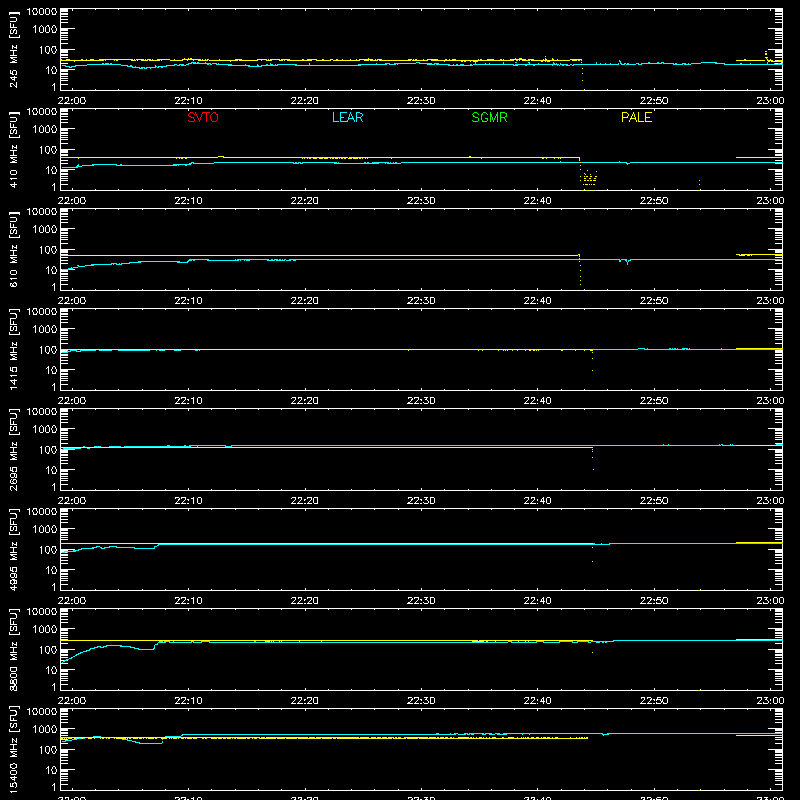Screen dimensions: 800x800
Task: Click the 10000 y-axis value on 2695 MHz plot
Action: click(42, 412)
